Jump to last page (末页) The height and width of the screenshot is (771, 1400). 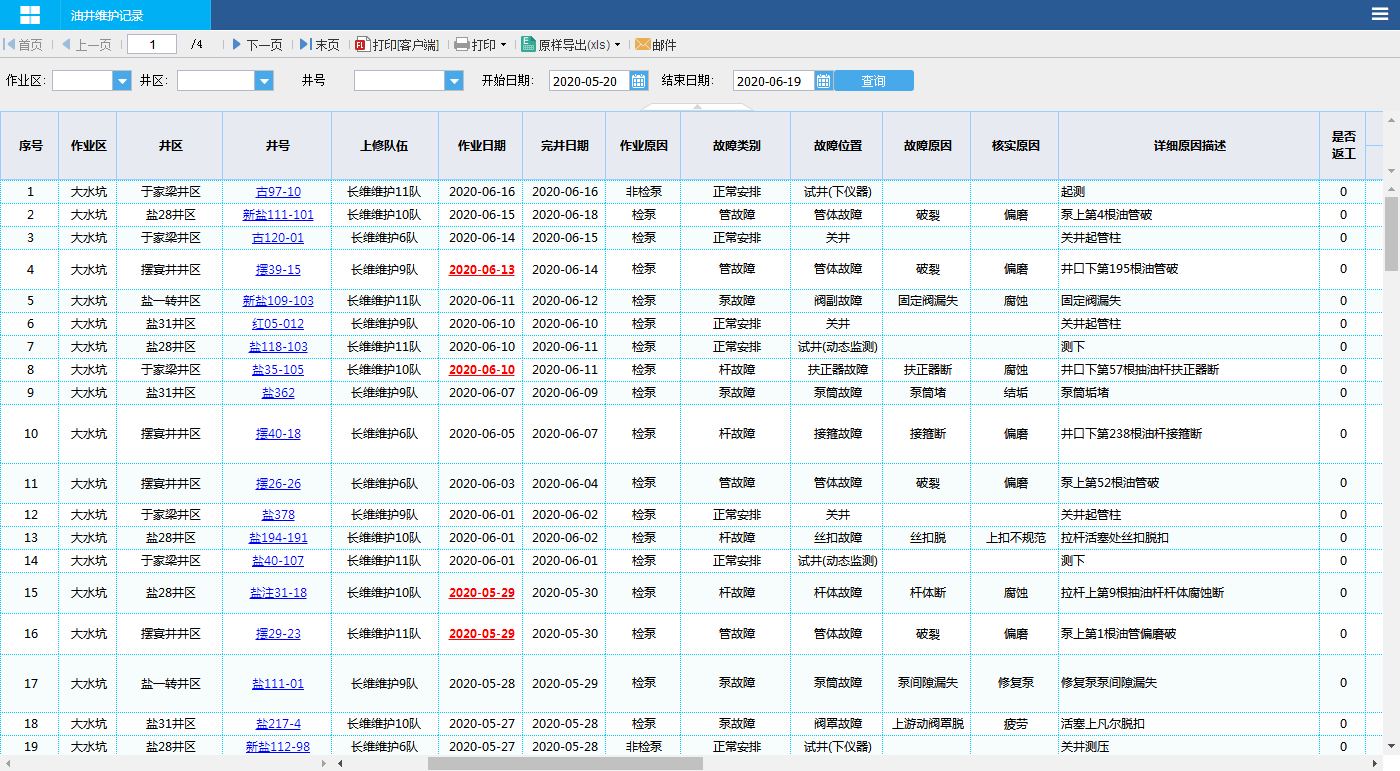[x=319, y=45]
